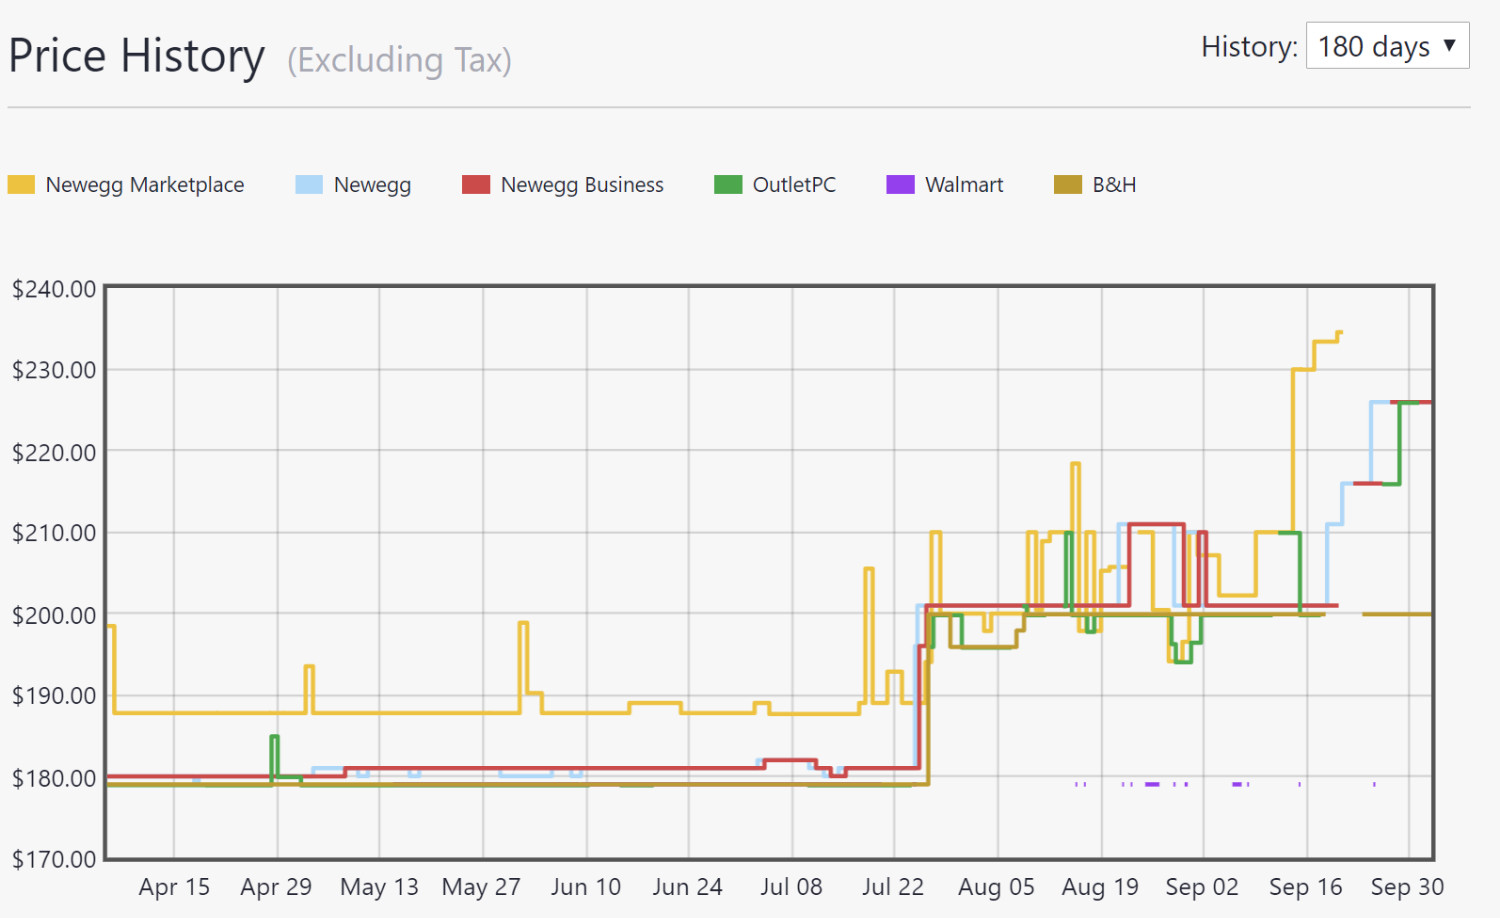1500x918 pixels.
Task: Click the yellow Newegg Marketplace legend swatch
Action: pyautogui.click(x=21, y=185)
